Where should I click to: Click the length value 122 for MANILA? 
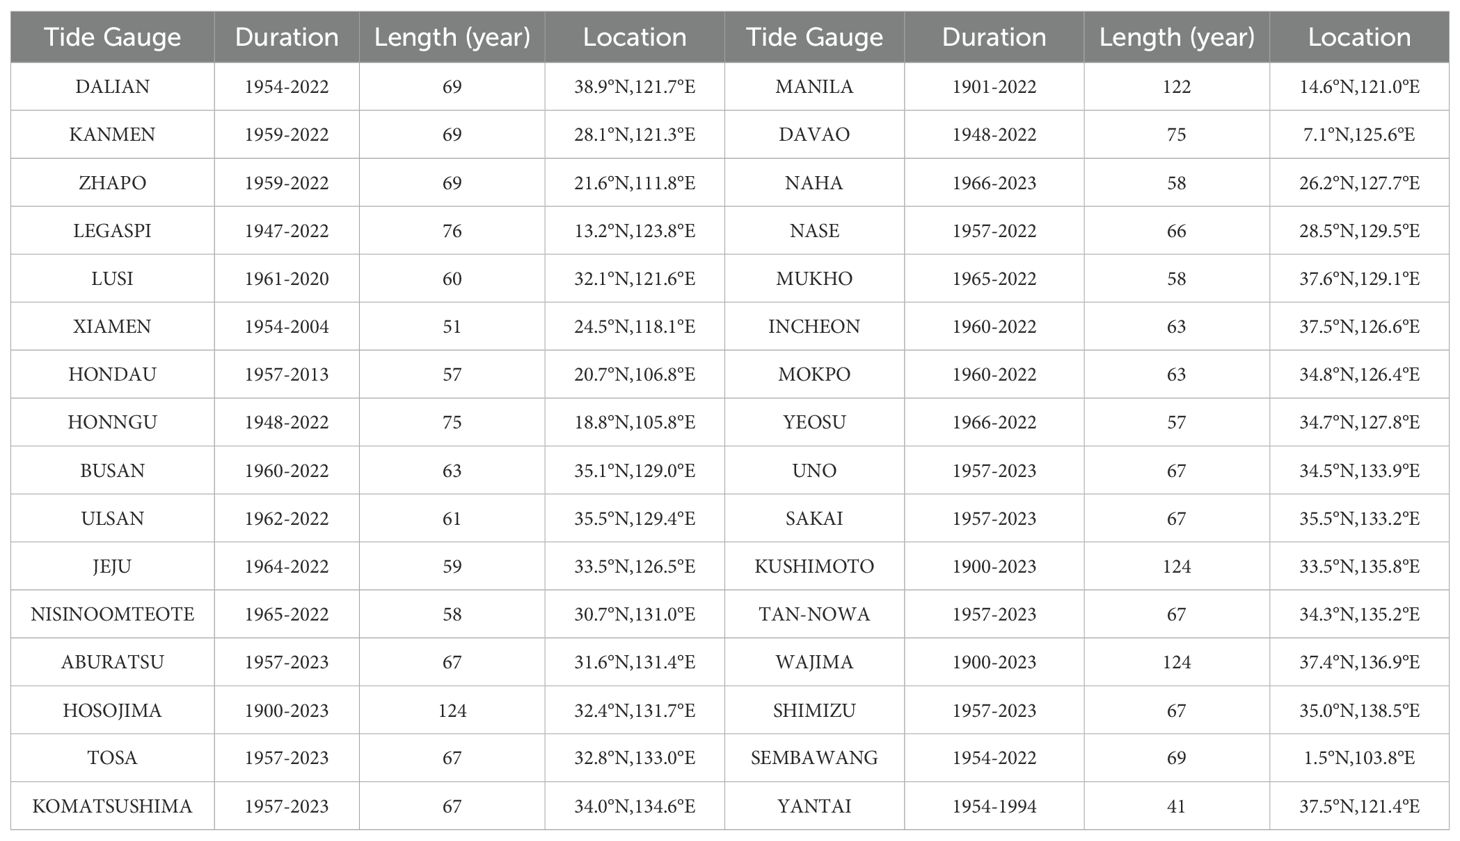[x=1176, y=87]
